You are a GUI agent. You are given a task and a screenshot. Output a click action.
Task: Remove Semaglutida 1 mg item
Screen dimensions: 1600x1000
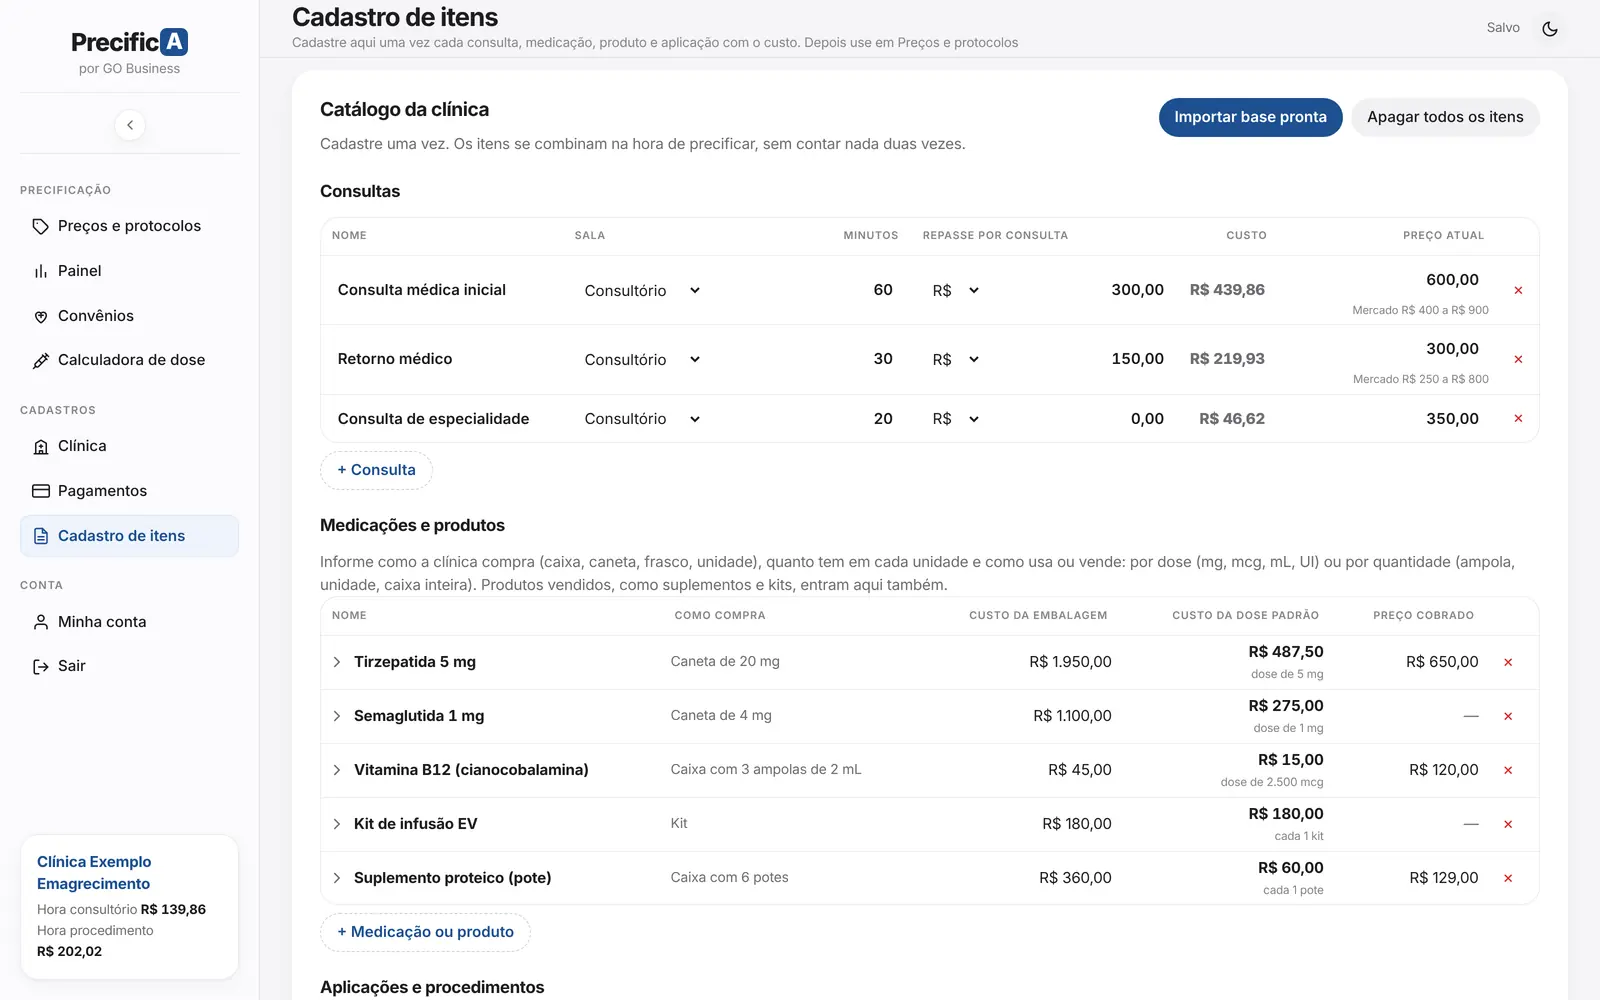tap(1508, 716)
